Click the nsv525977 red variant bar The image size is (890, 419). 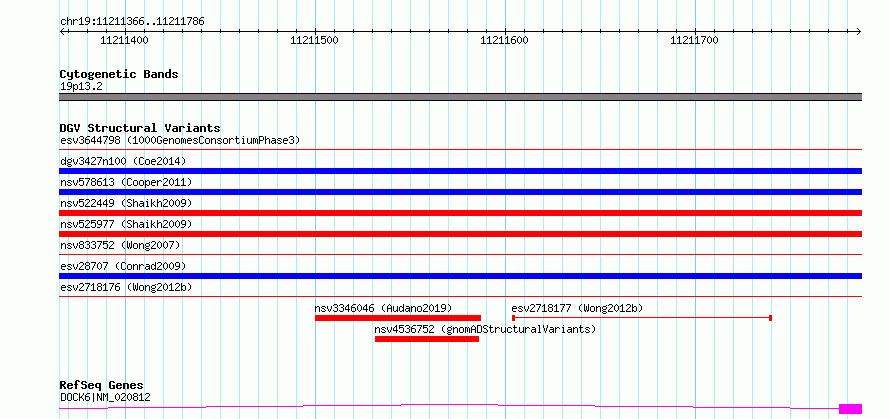460,234
